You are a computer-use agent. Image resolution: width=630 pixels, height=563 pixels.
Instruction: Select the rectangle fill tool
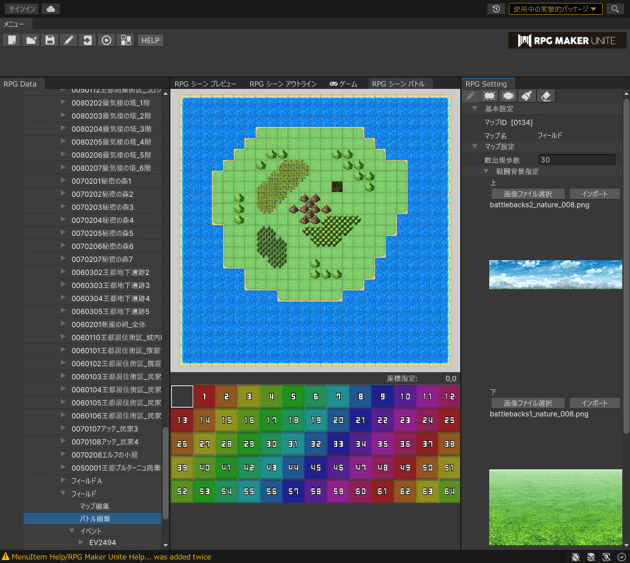click(x=490, y=96)
